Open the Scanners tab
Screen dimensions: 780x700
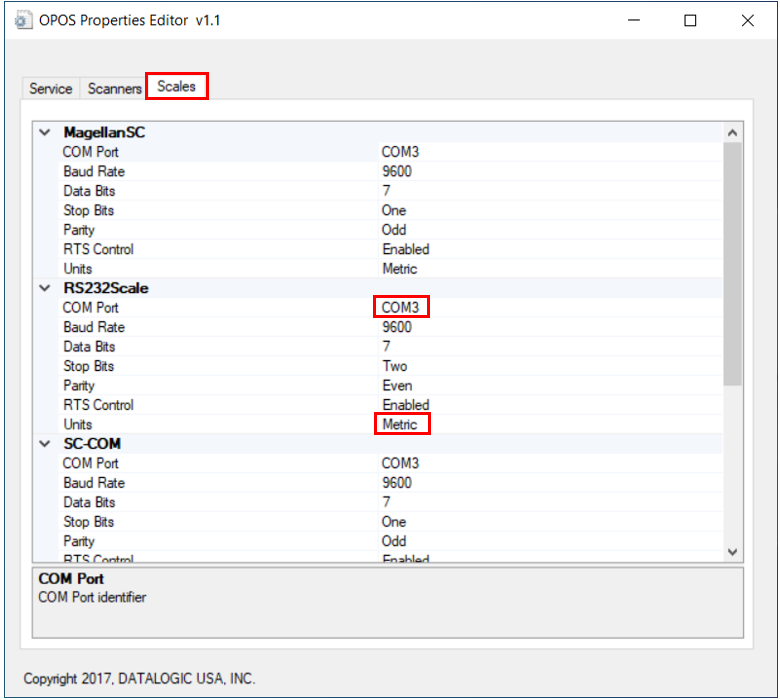point(114,89)
